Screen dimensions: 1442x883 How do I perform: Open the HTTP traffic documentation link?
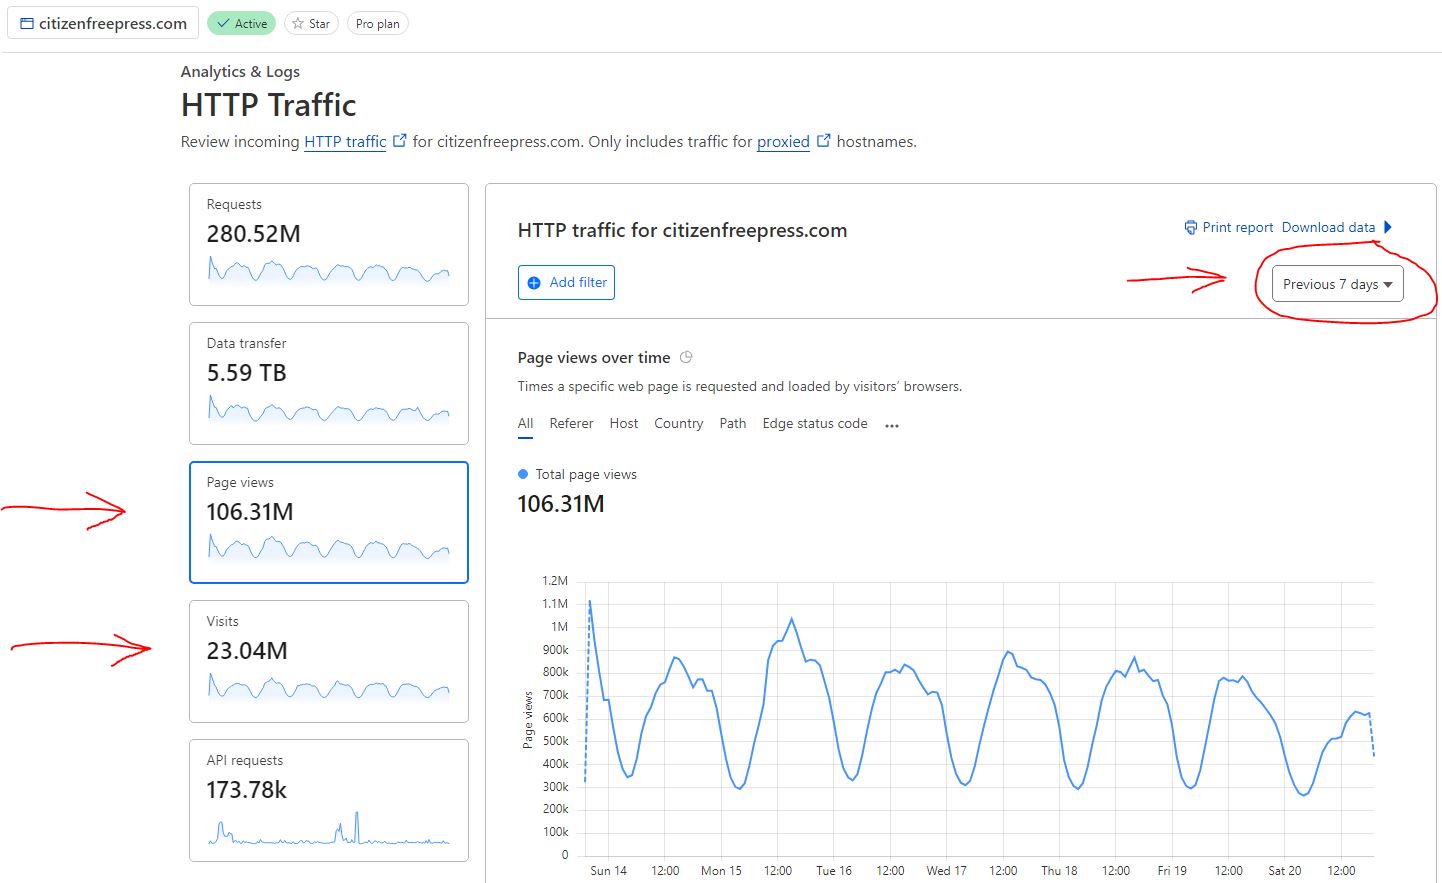[x=345, y=142]
